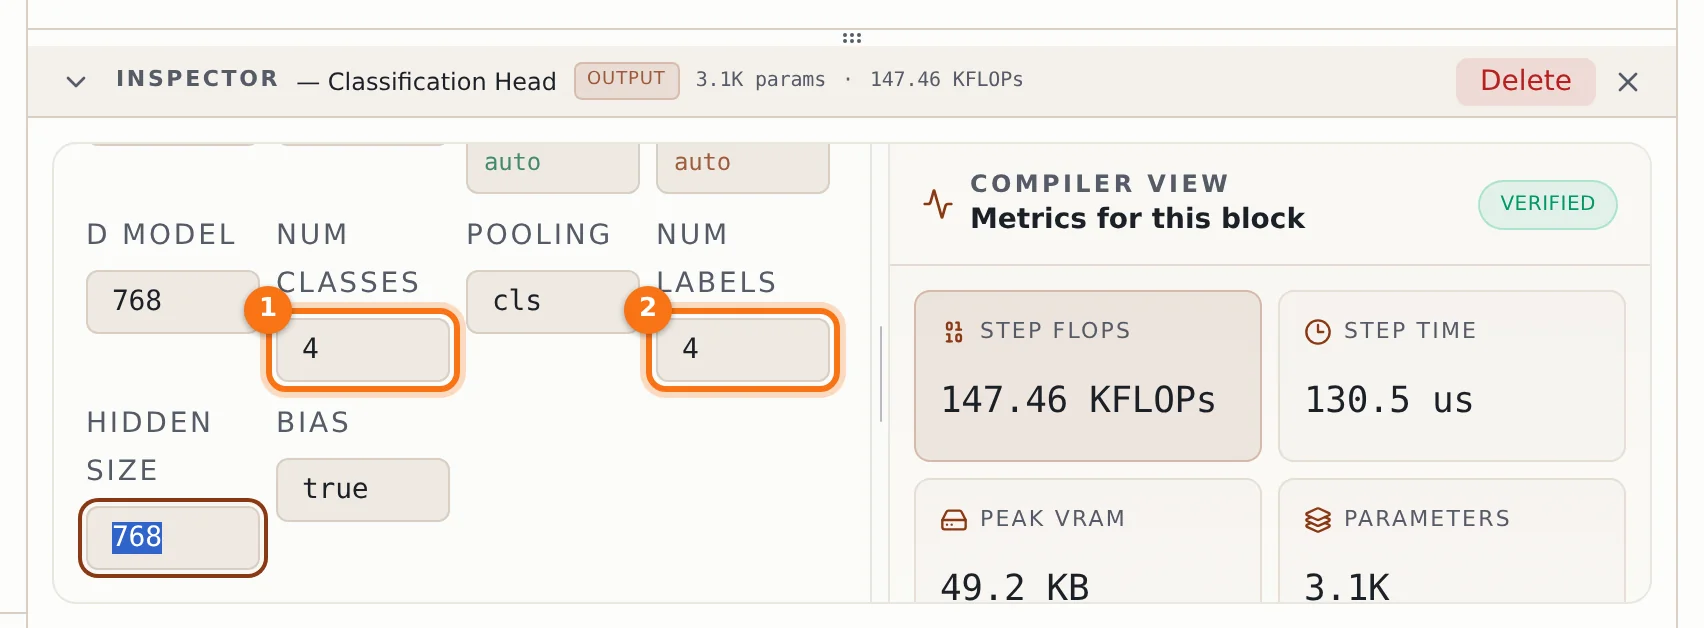Click the Peak VRAM drive icon
Screen dimensions: 1704x628
point(954,520)
